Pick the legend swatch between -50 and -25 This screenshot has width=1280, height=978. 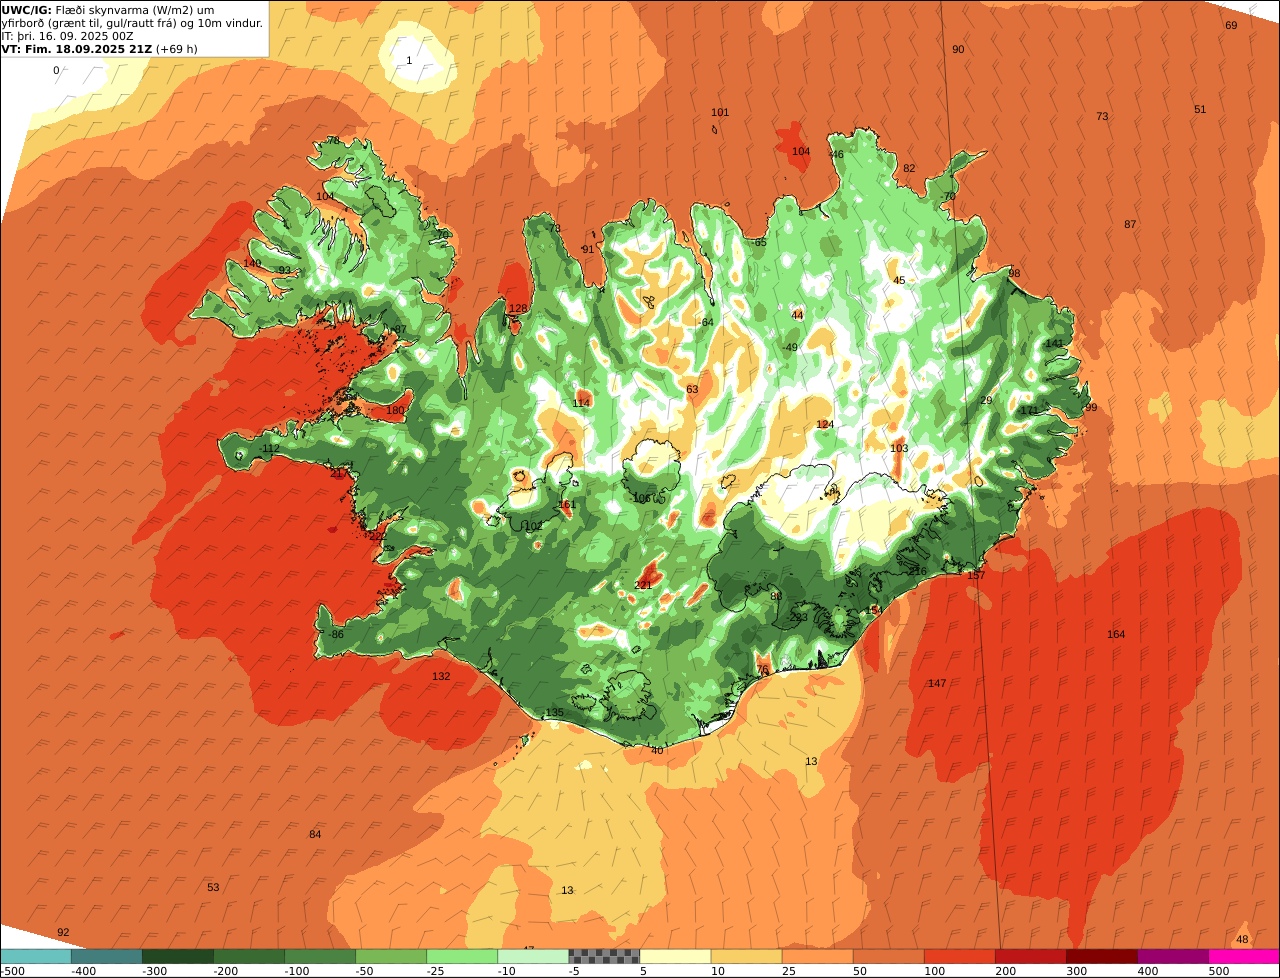coord(391,956)
